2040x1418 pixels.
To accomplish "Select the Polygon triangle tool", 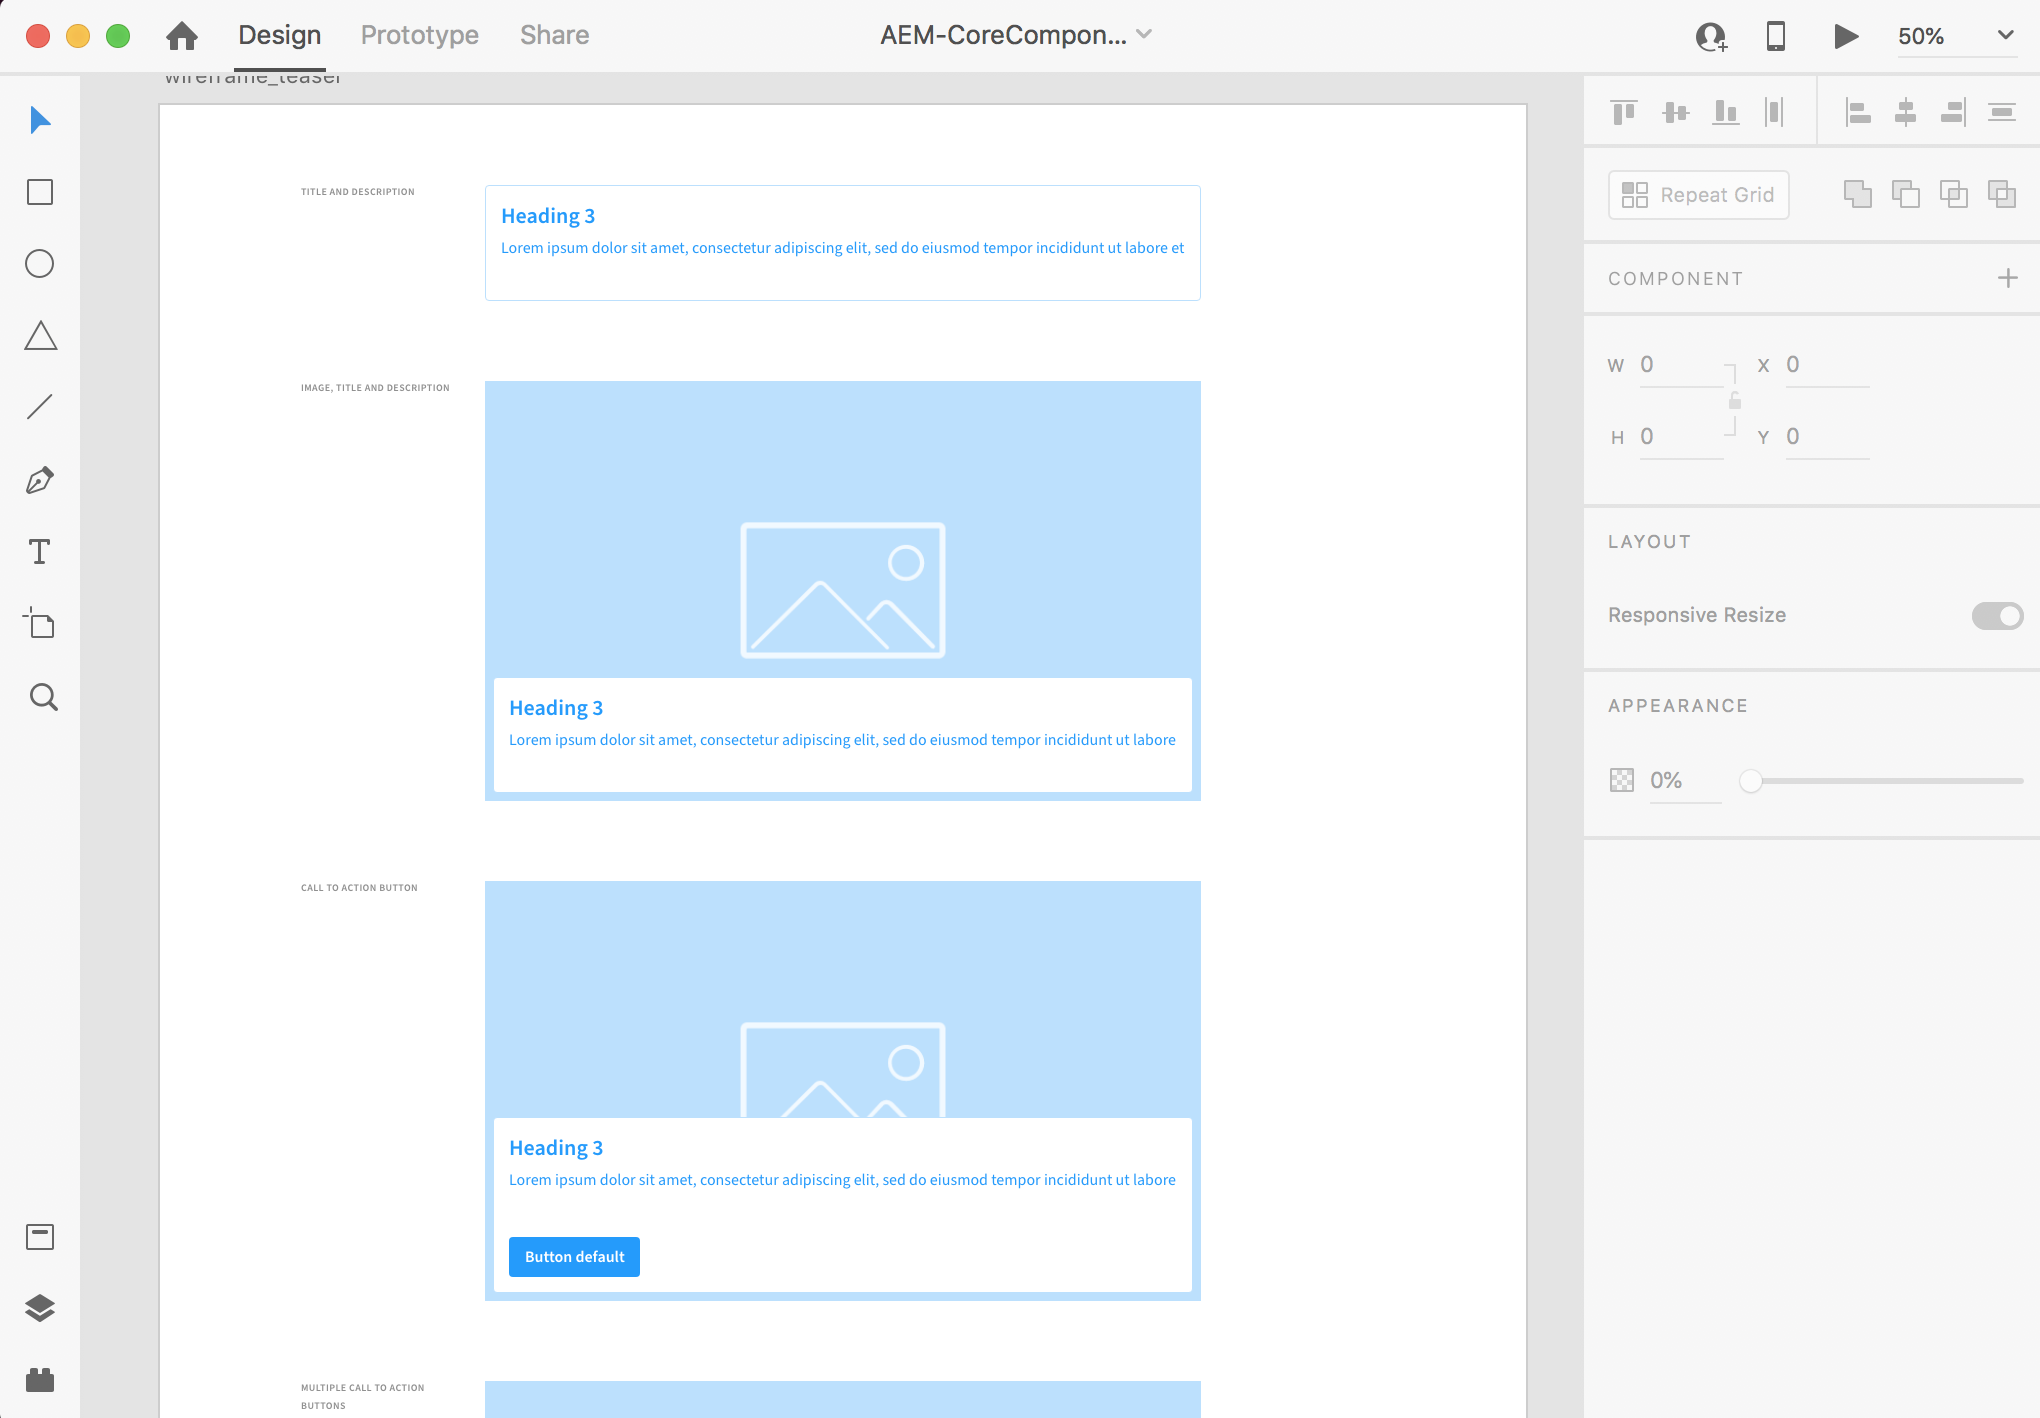I will point(40,336).
